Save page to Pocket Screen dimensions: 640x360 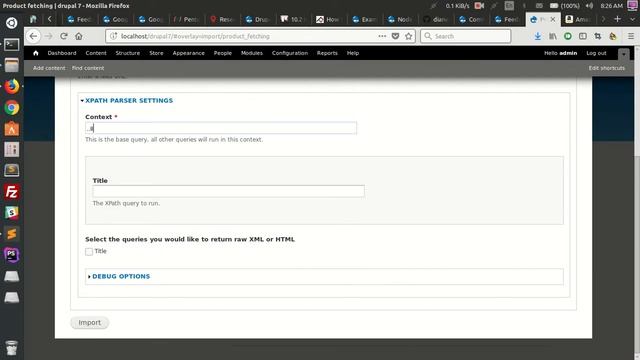[395, 36]
